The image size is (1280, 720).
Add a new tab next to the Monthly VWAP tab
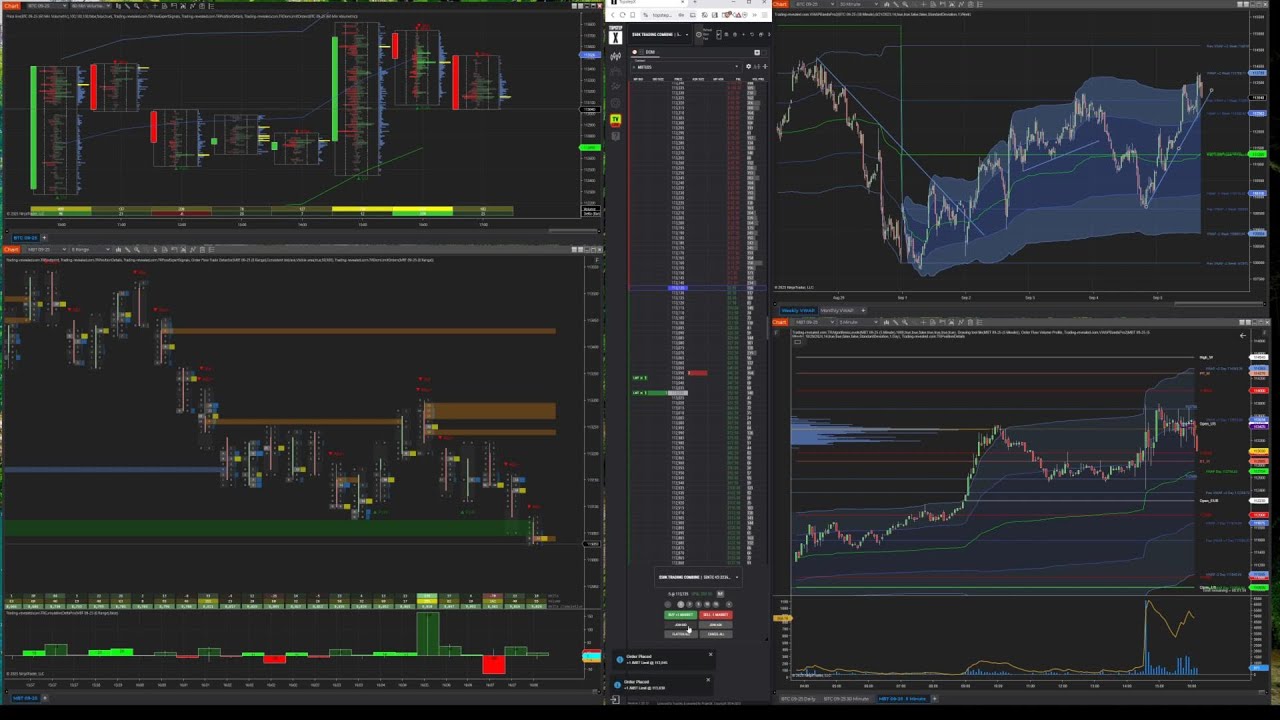[x=863, y=310]
